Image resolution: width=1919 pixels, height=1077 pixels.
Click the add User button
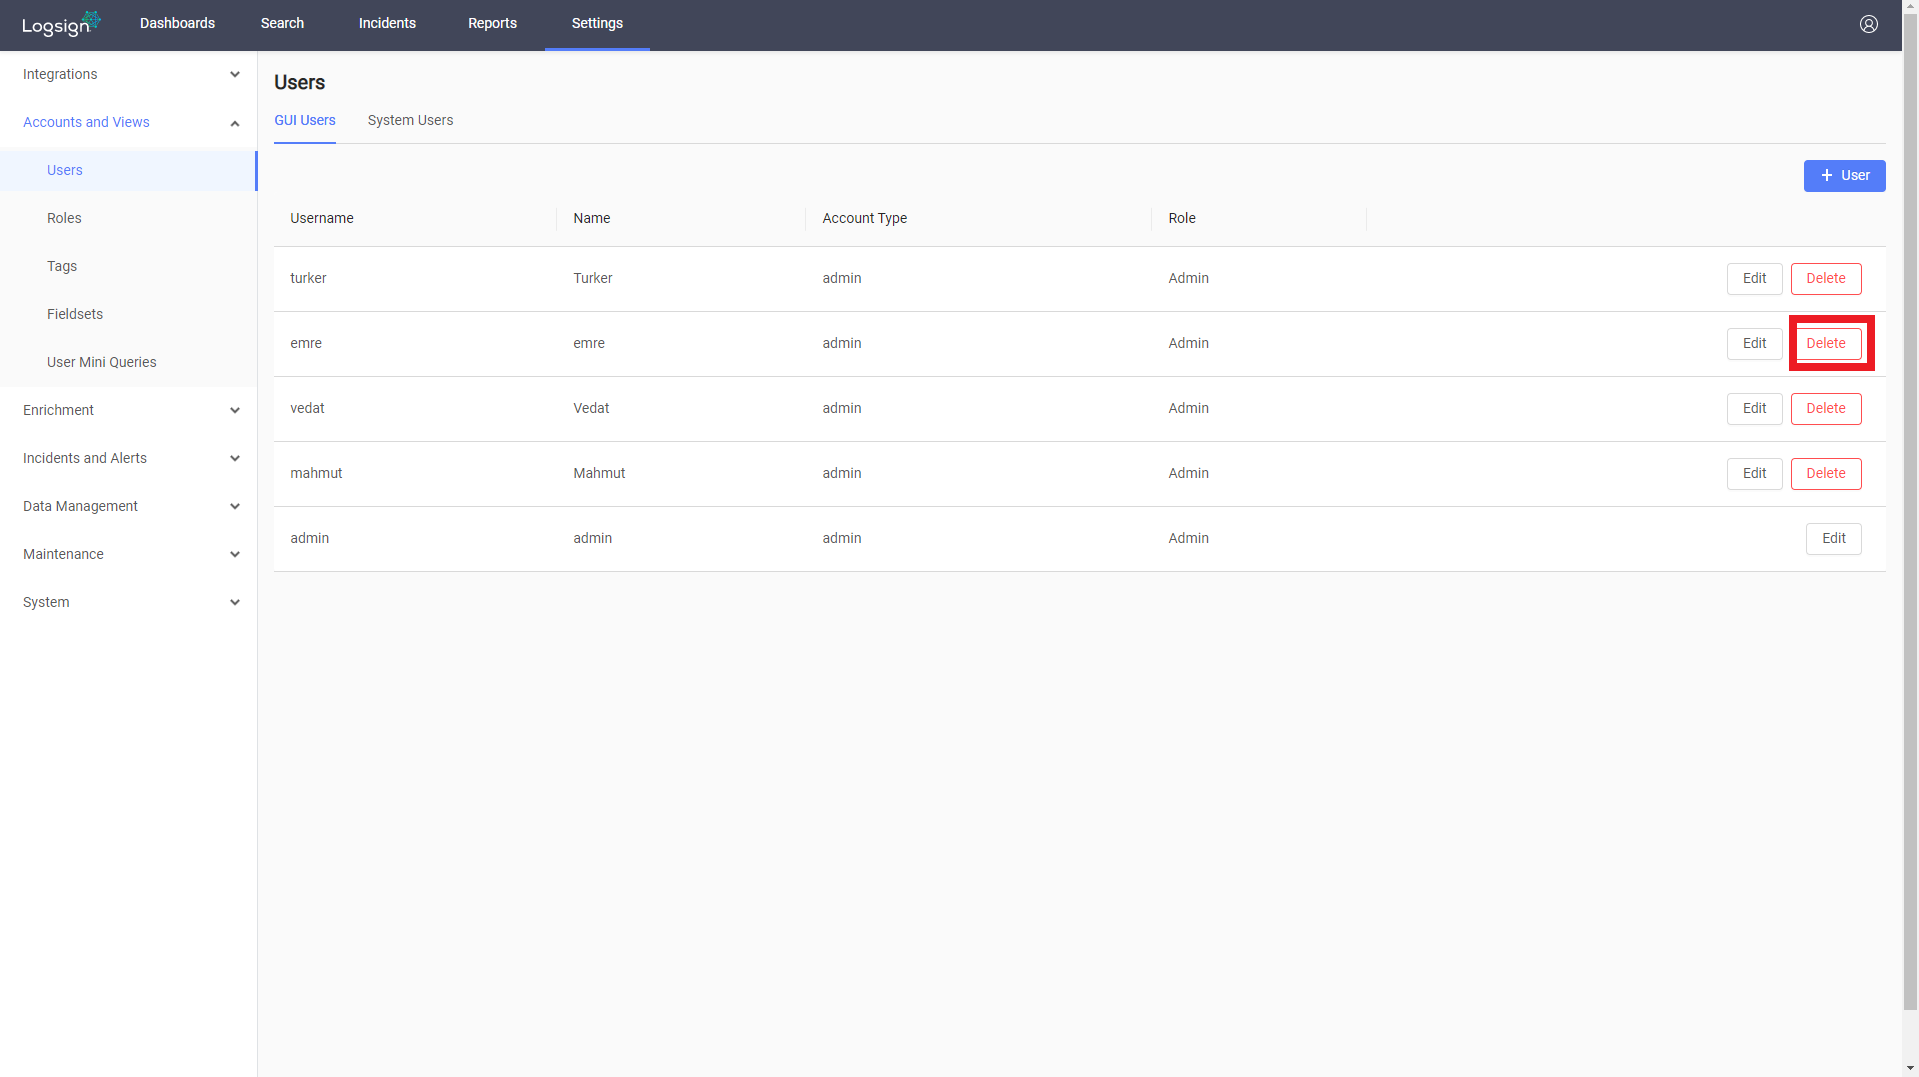pos(1844,175)
